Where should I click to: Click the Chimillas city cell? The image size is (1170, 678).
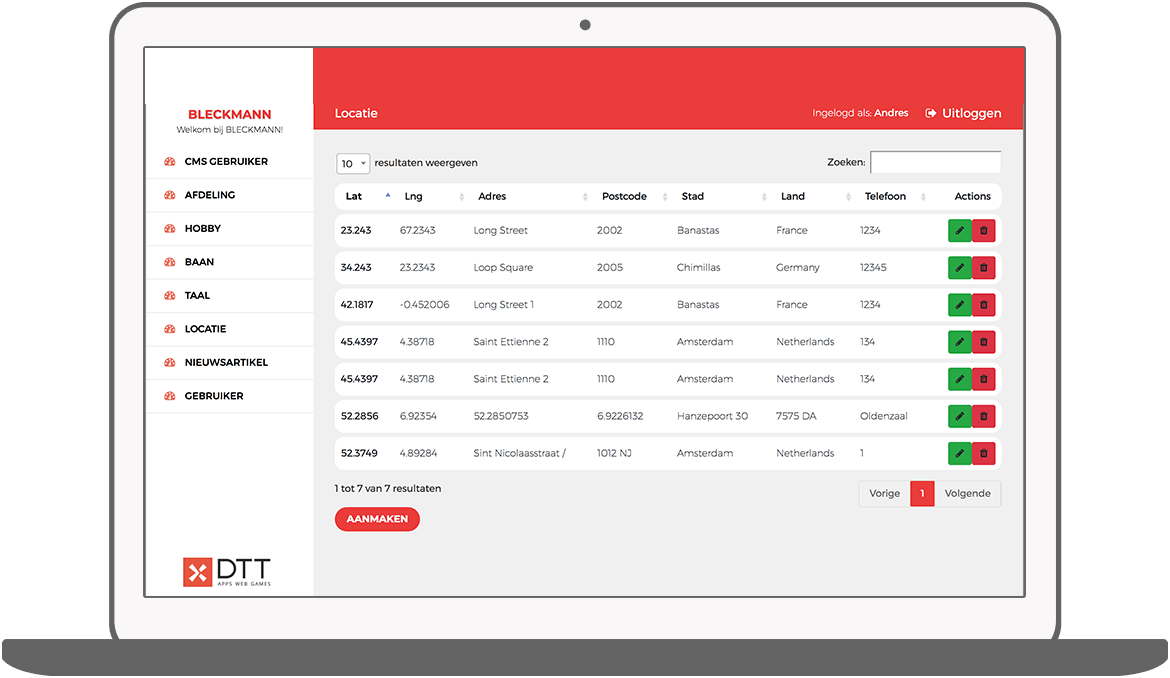[698, 268]
